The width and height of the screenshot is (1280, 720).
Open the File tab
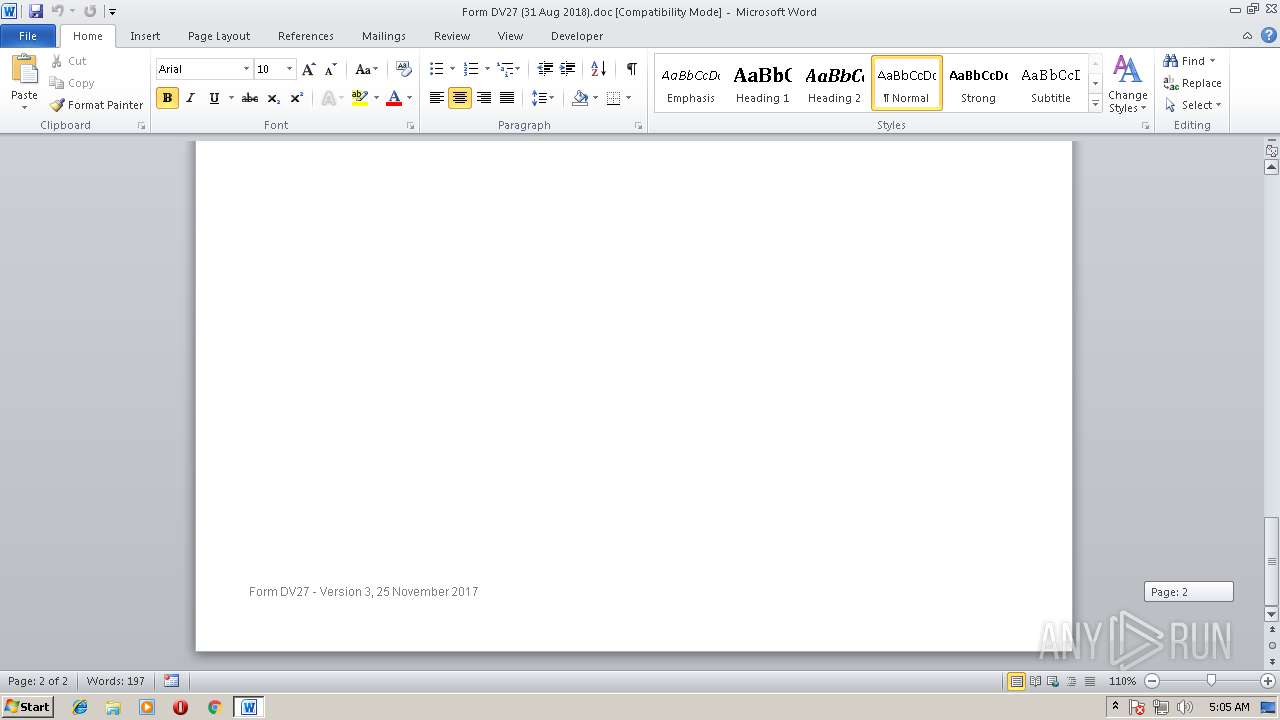pyautogui.click(x=28, y=36)
